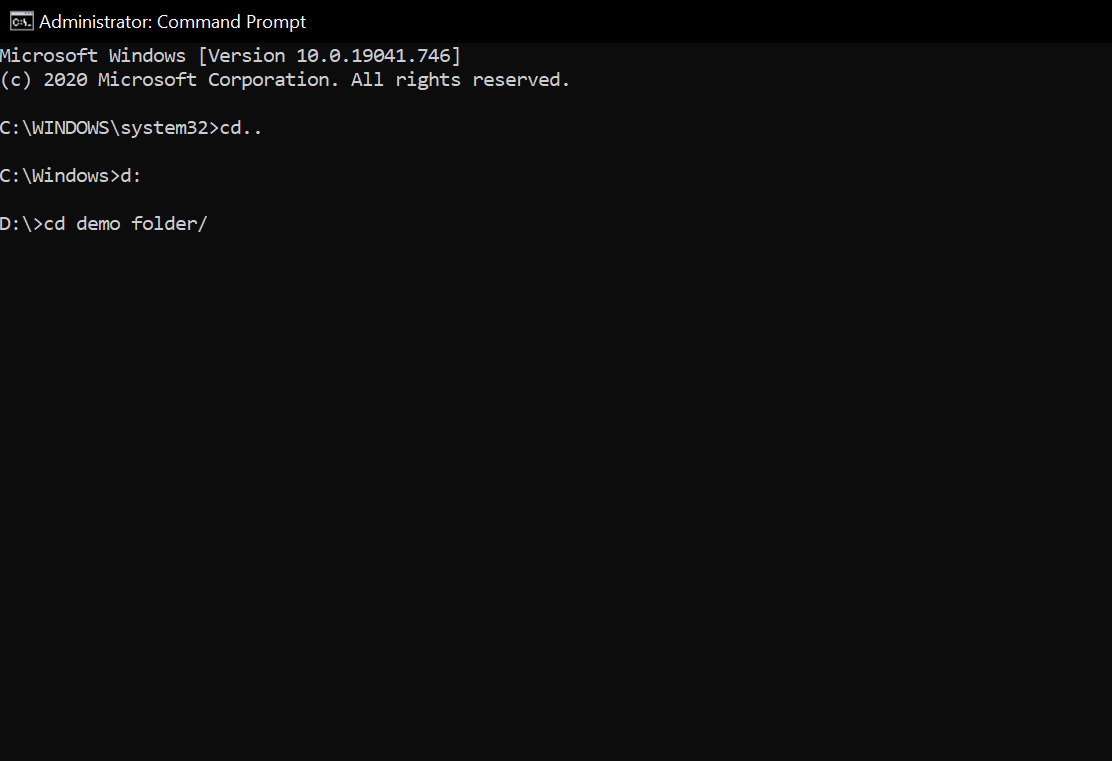Image resolution: width=1112 pixels, height=761 pixels.
Task: Click the word "demo" in the command line
Action: tap(98, 224)
